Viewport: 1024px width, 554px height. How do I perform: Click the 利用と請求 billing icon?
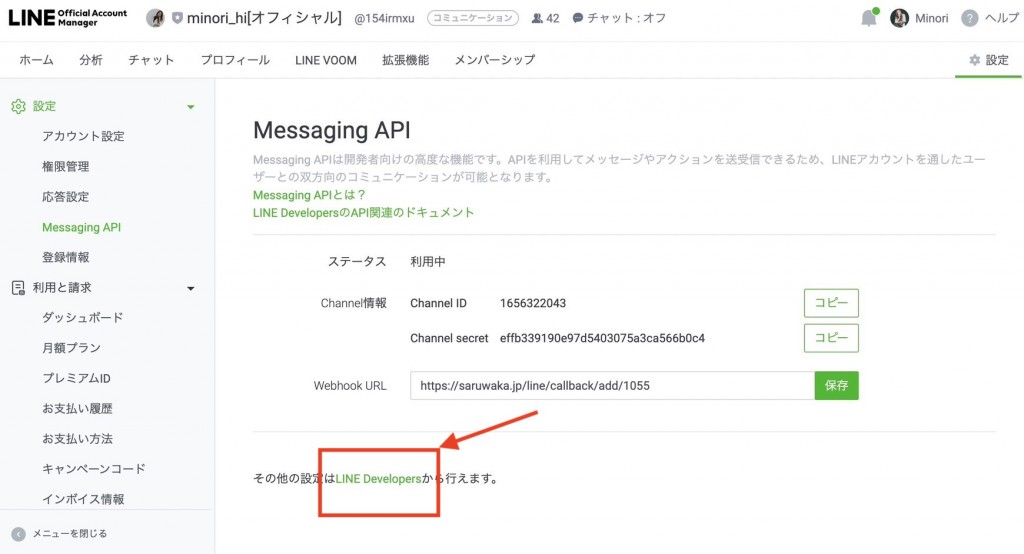pyautogui.click(x=18, y=287)
